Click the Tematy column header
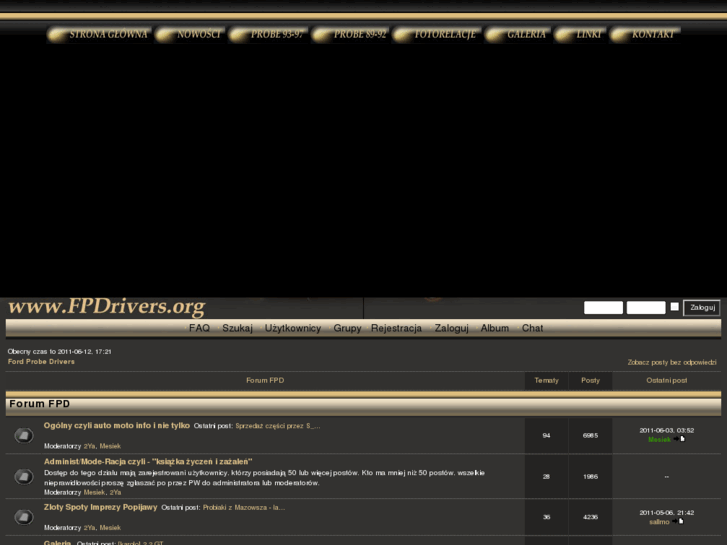 (x=546, y=380)
